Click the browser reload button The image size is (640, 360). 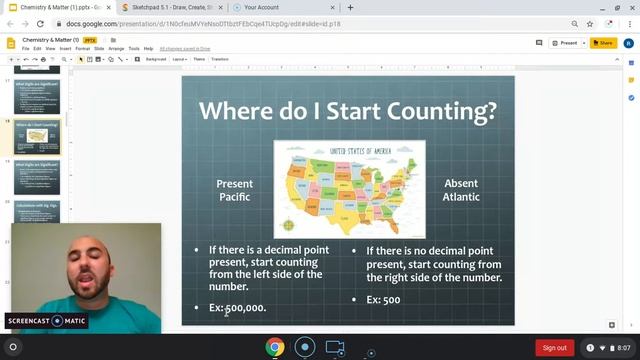coord(40,24)
